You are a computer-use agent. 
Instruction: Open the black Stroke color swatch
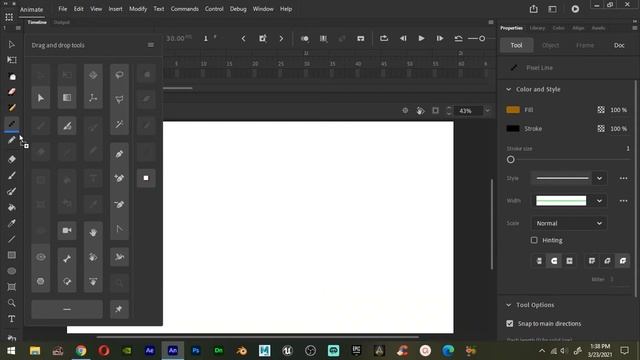coord(513,129)
